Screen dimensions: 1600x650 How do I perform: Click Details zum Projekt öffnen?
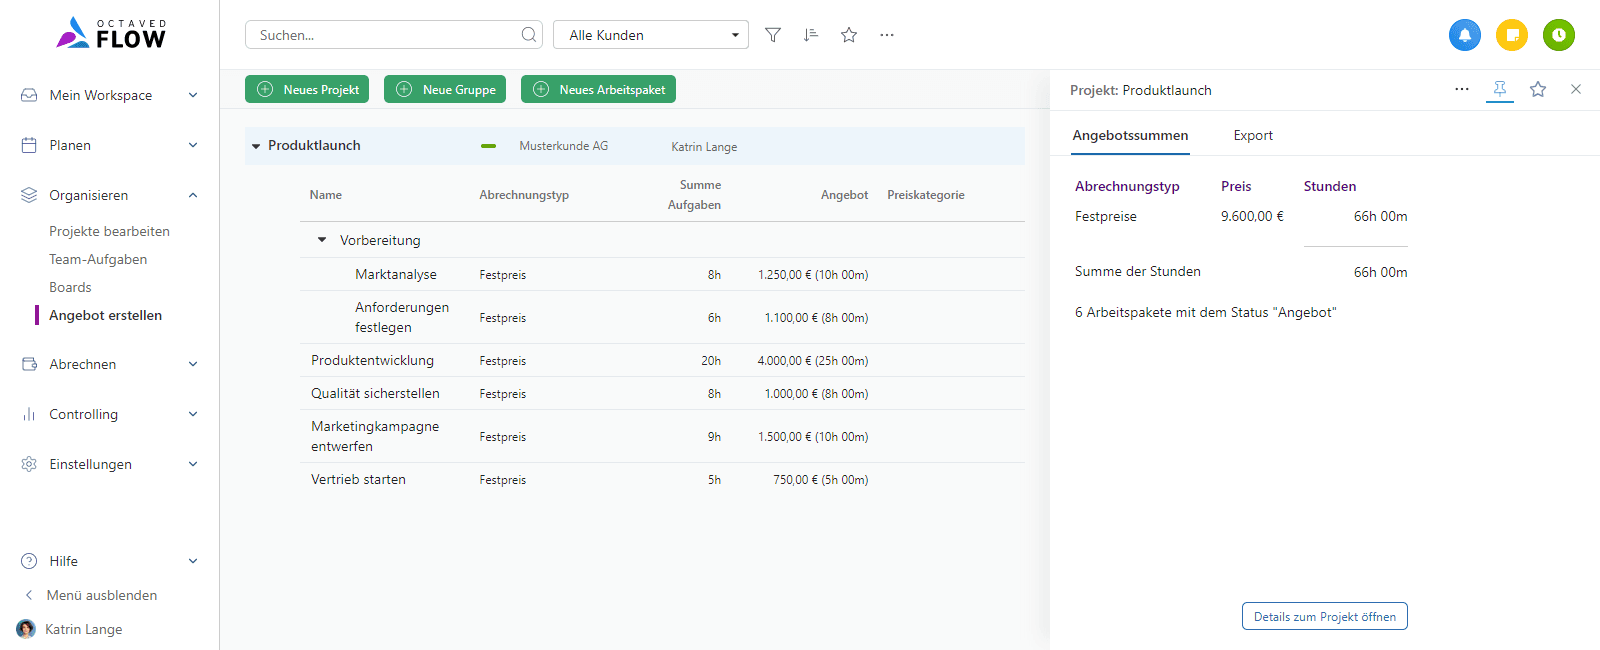pyautogui.click(x=1324, y=616)
